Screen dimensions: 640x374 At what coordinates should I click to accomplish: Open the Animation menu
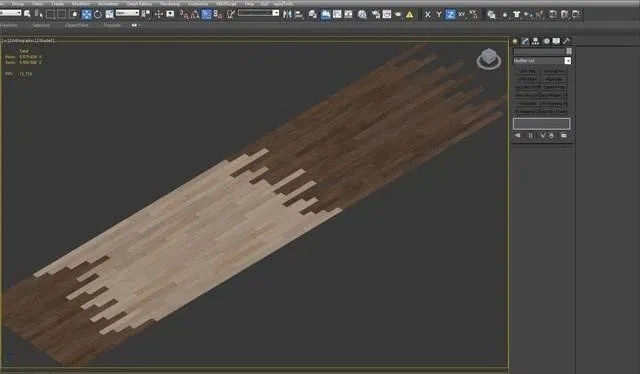108,4
